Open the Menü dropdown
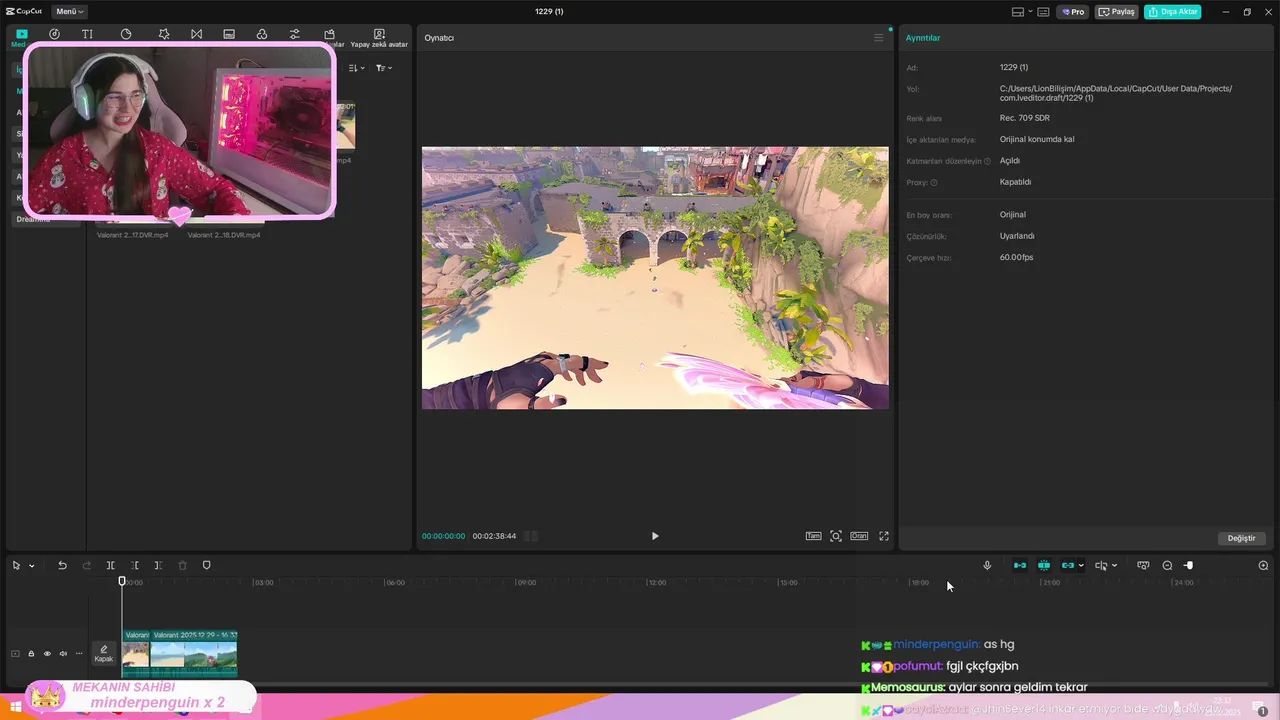This screenshot has width=1280, height=720. [x=69, y=12]
